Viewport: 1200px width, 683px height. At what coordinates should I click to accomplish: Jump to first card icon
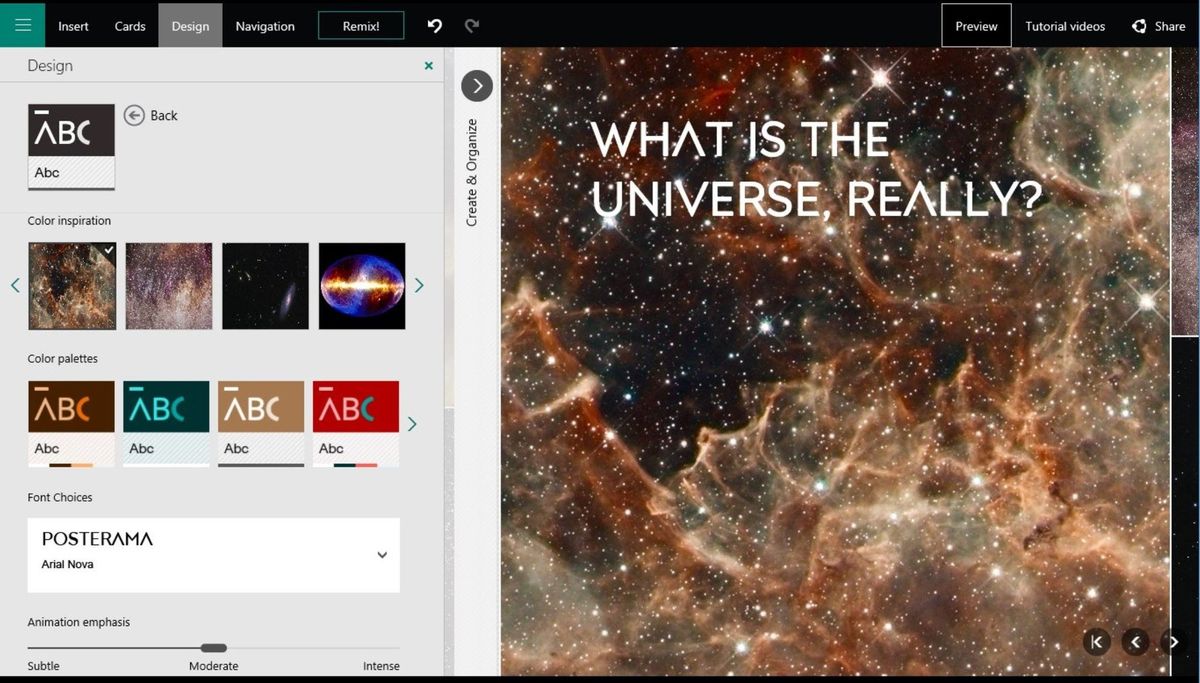[1096, 642]
